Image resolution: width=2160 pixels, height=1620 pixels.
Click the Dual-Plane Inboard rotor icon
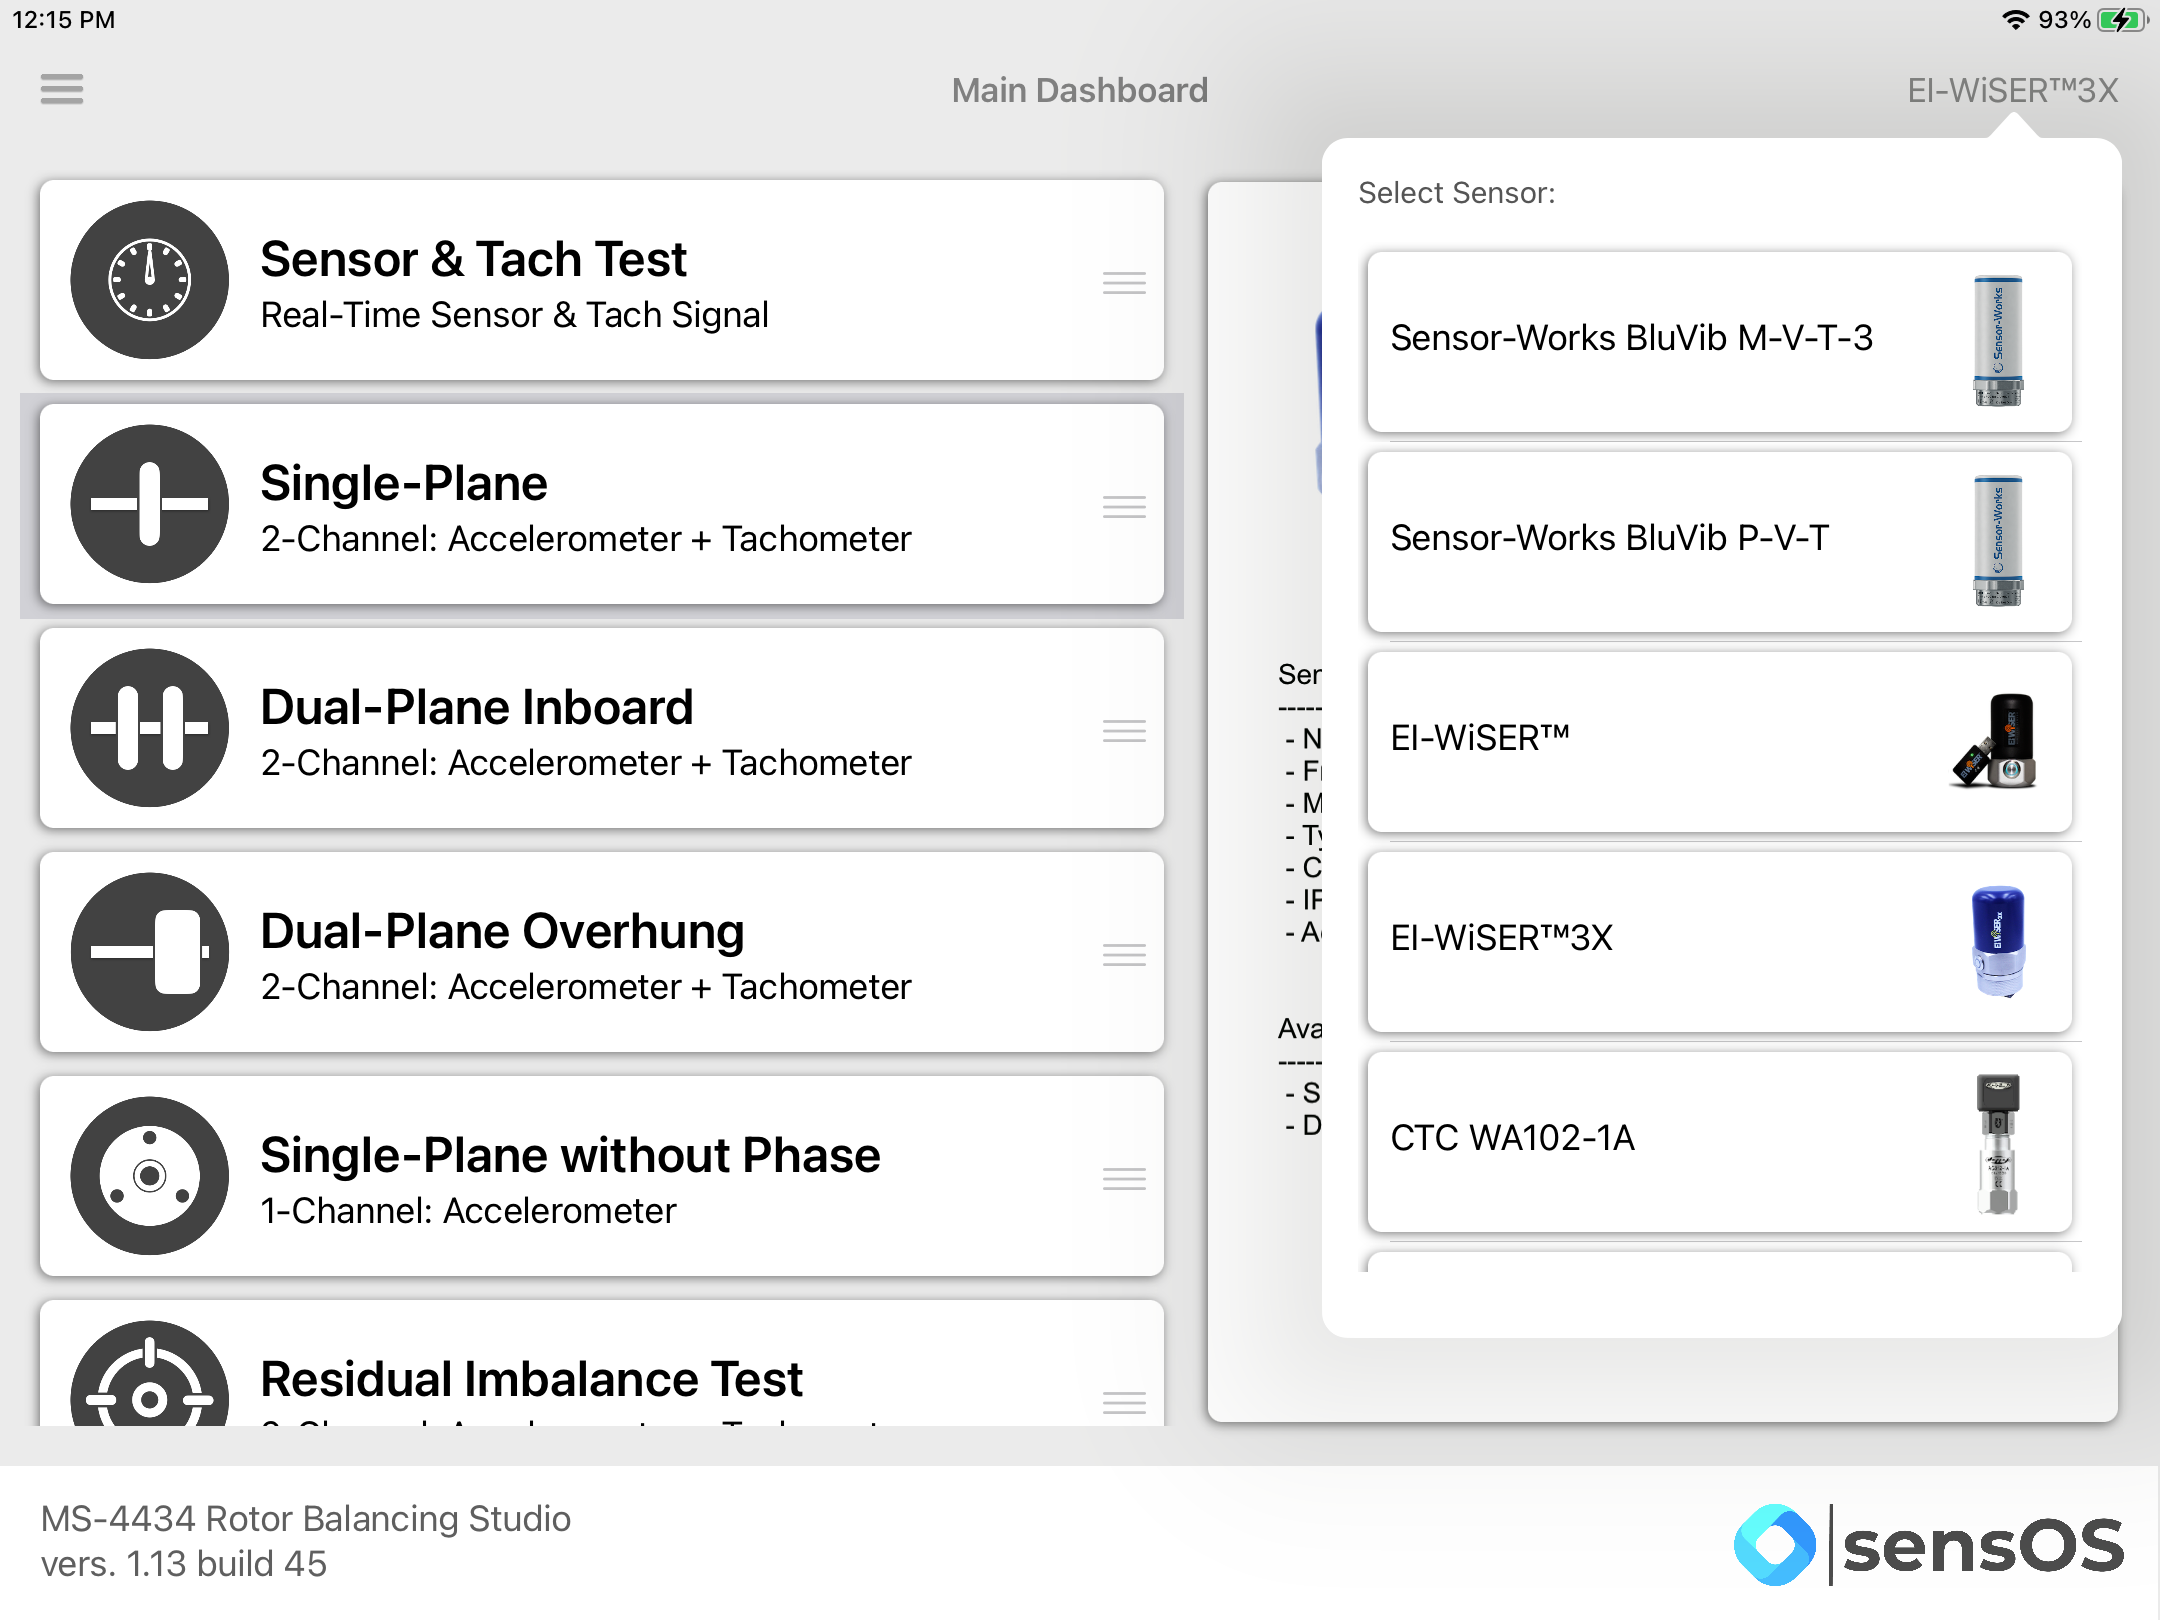click(x=150, y=728)
